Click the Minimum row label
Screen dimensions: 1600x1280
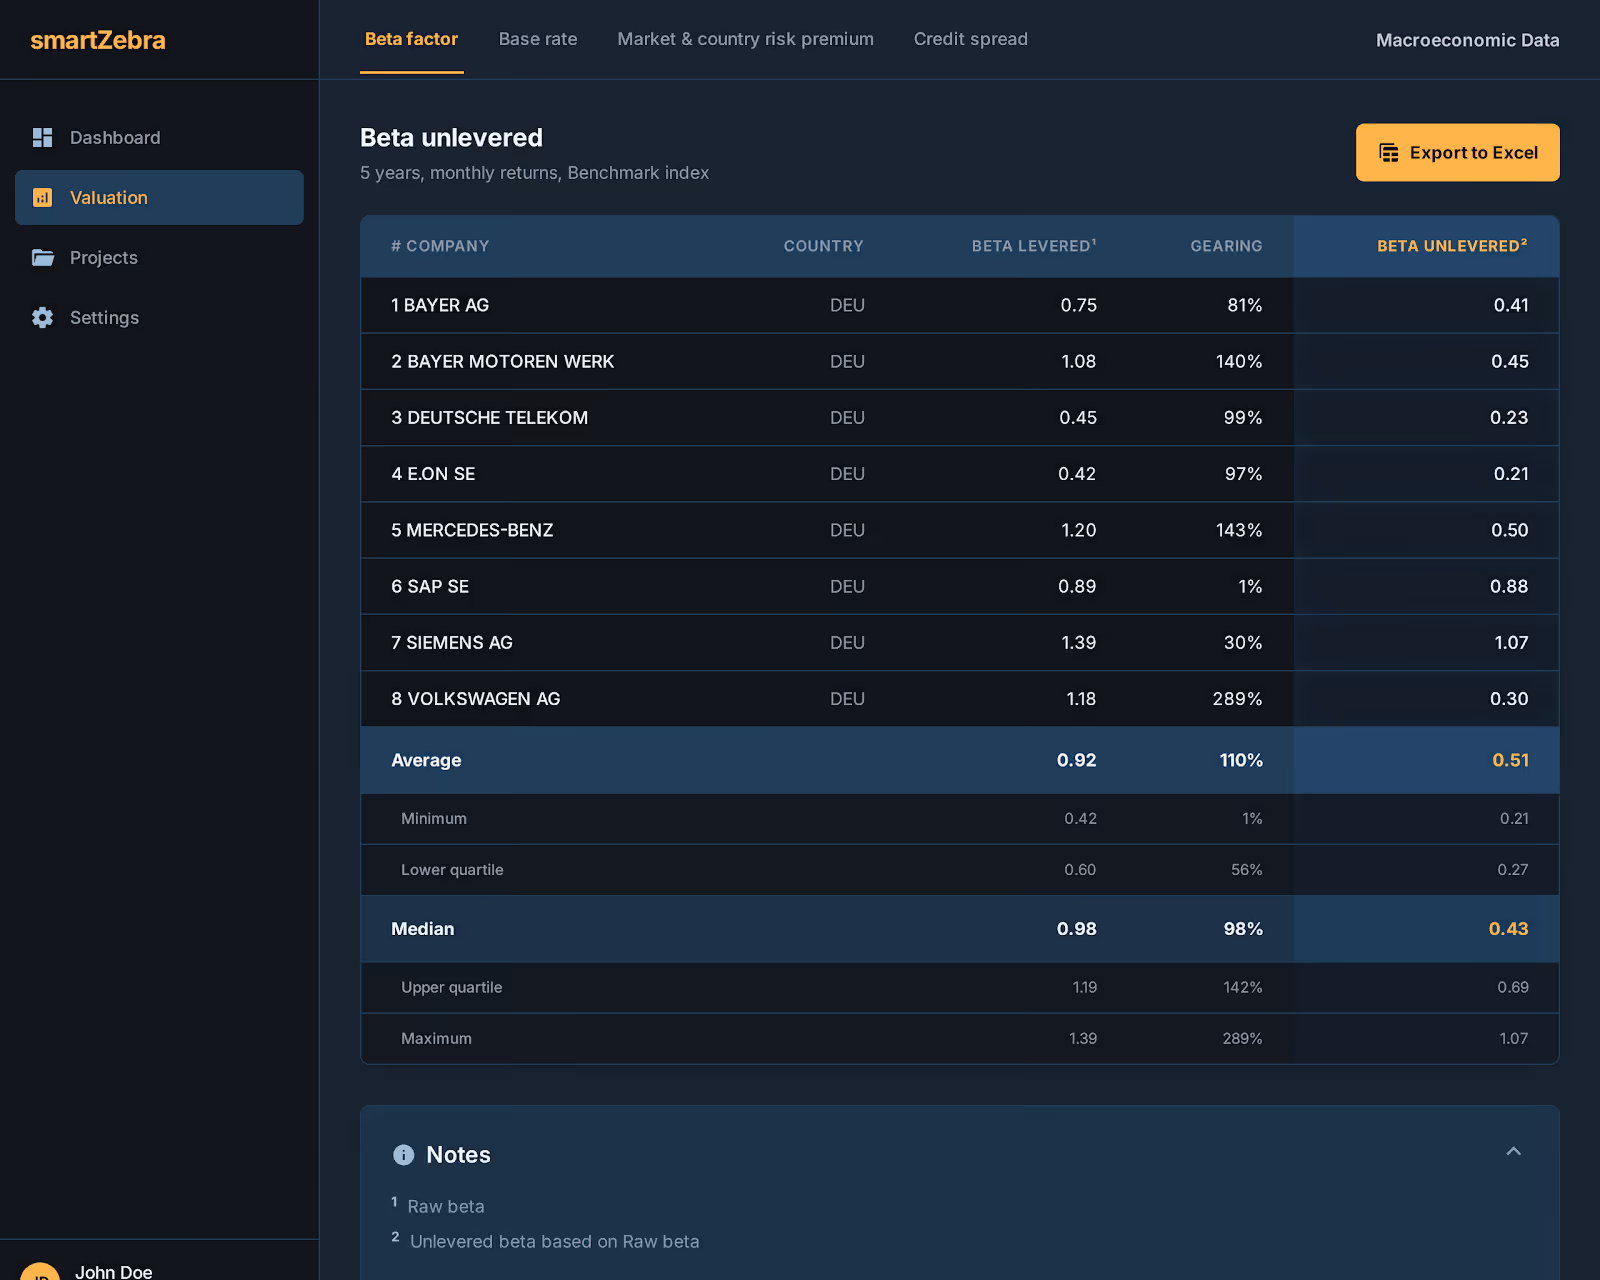pos(434,818)
